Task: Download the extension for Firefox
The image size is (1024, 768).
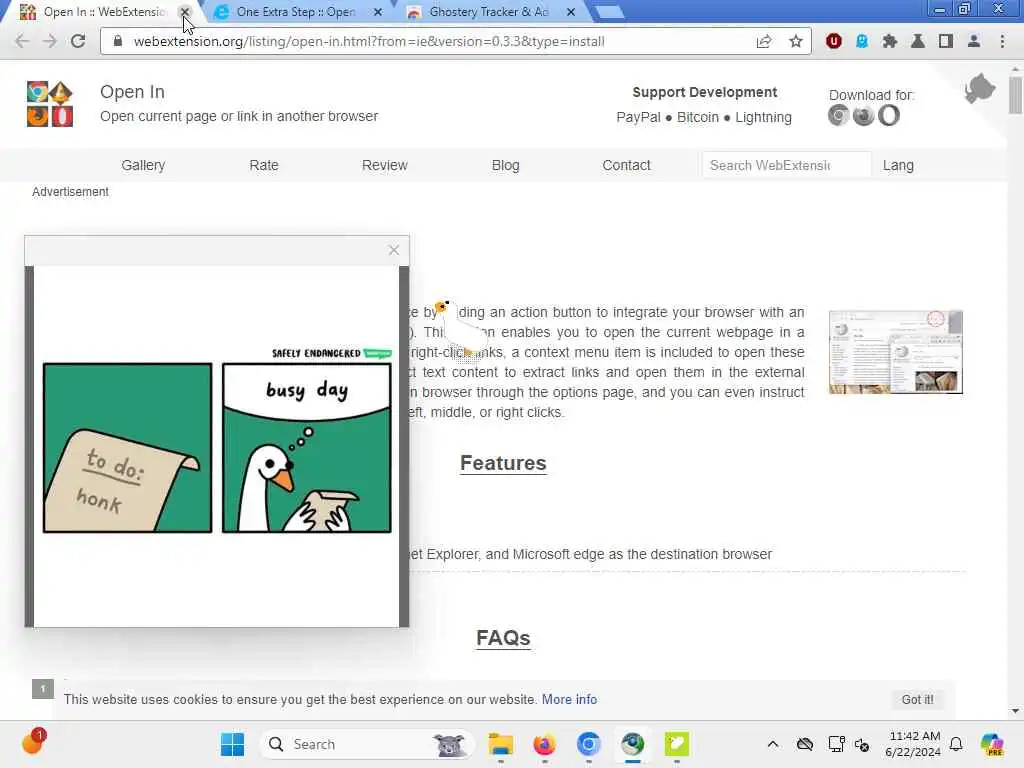Action: point(863,116)
